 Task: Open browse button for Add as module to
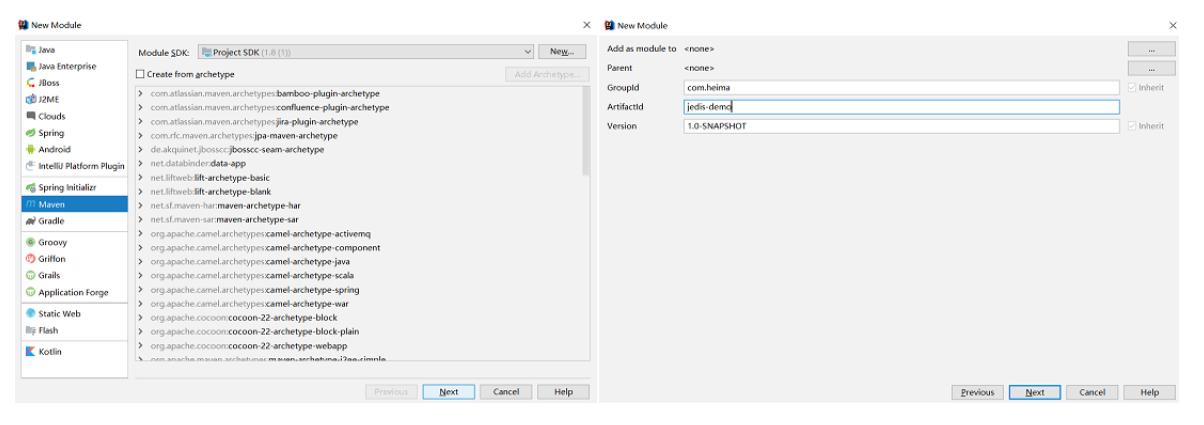tap(1151, 49)
